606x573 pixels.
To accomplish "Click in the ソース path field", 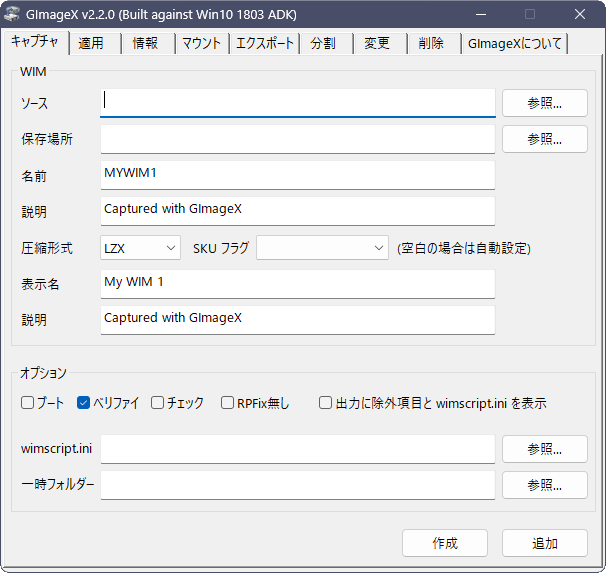I will coord(298,103).
